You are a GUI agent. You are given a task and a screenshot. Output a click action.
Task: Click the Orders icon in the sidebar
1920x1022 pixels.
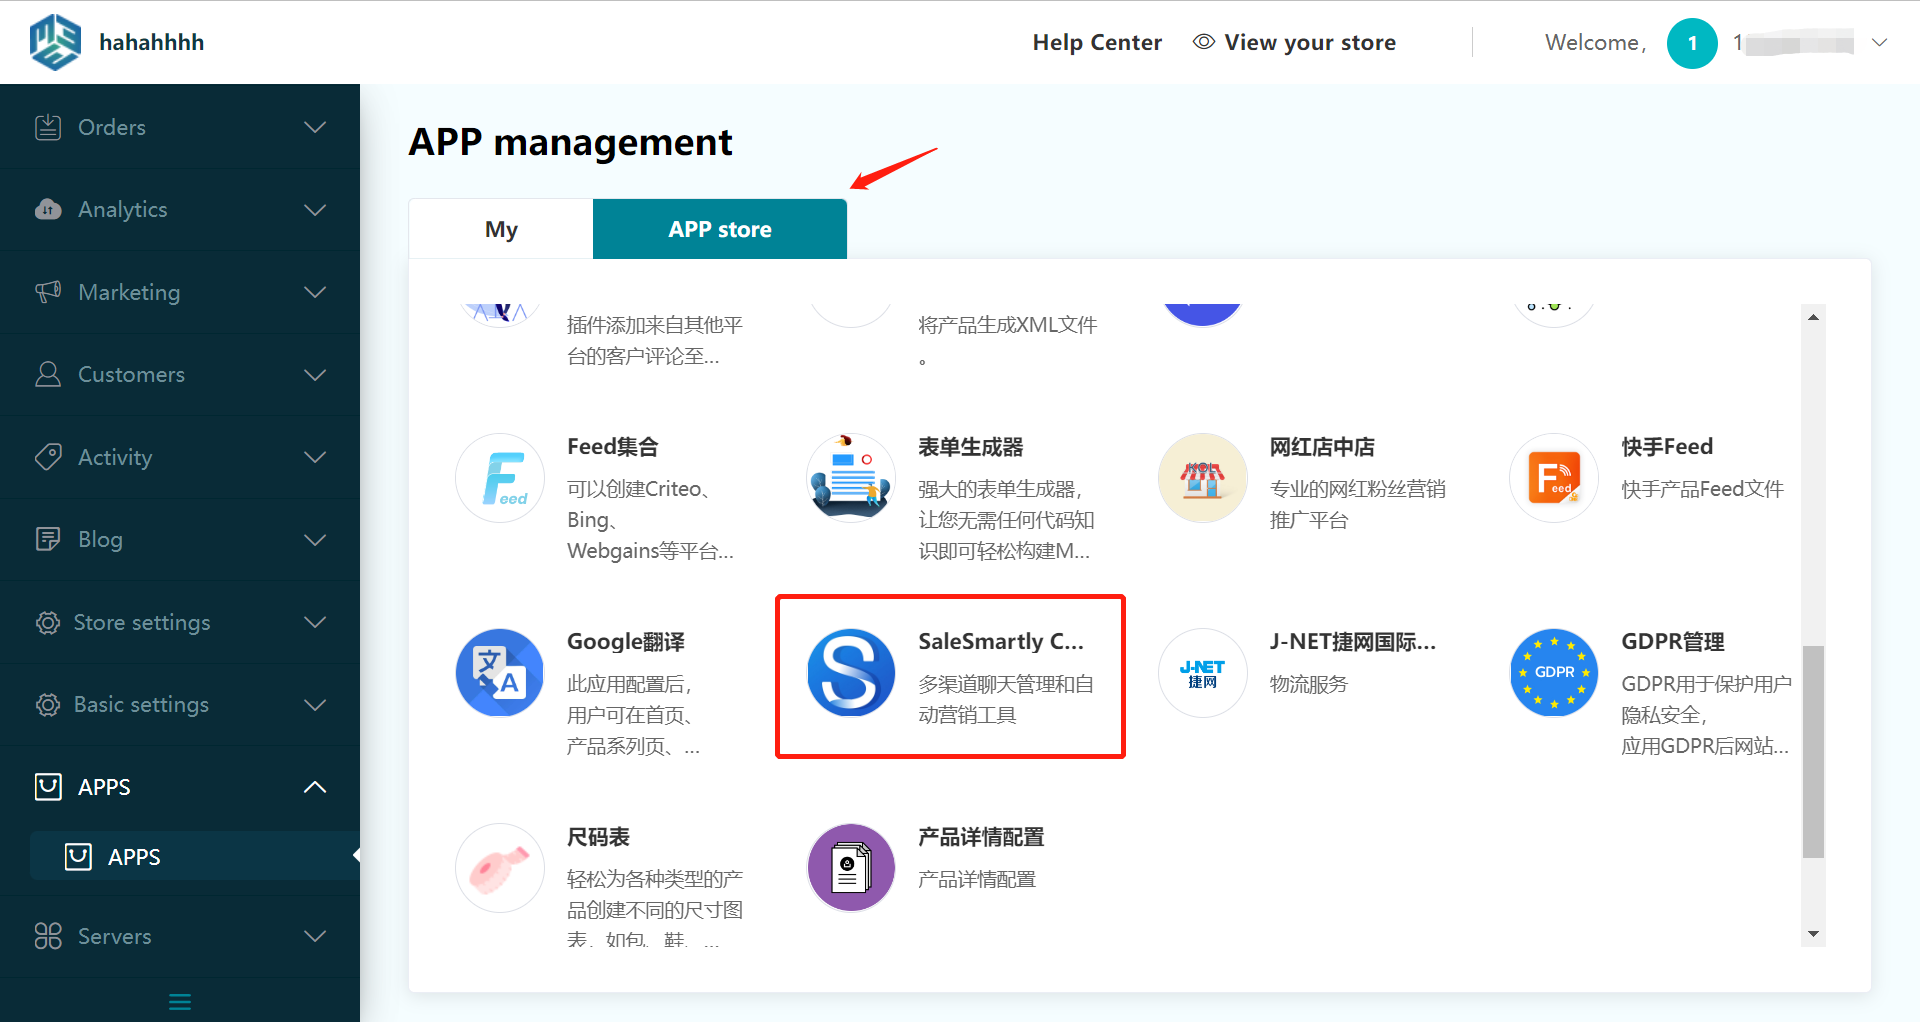(x=48, y=127)
